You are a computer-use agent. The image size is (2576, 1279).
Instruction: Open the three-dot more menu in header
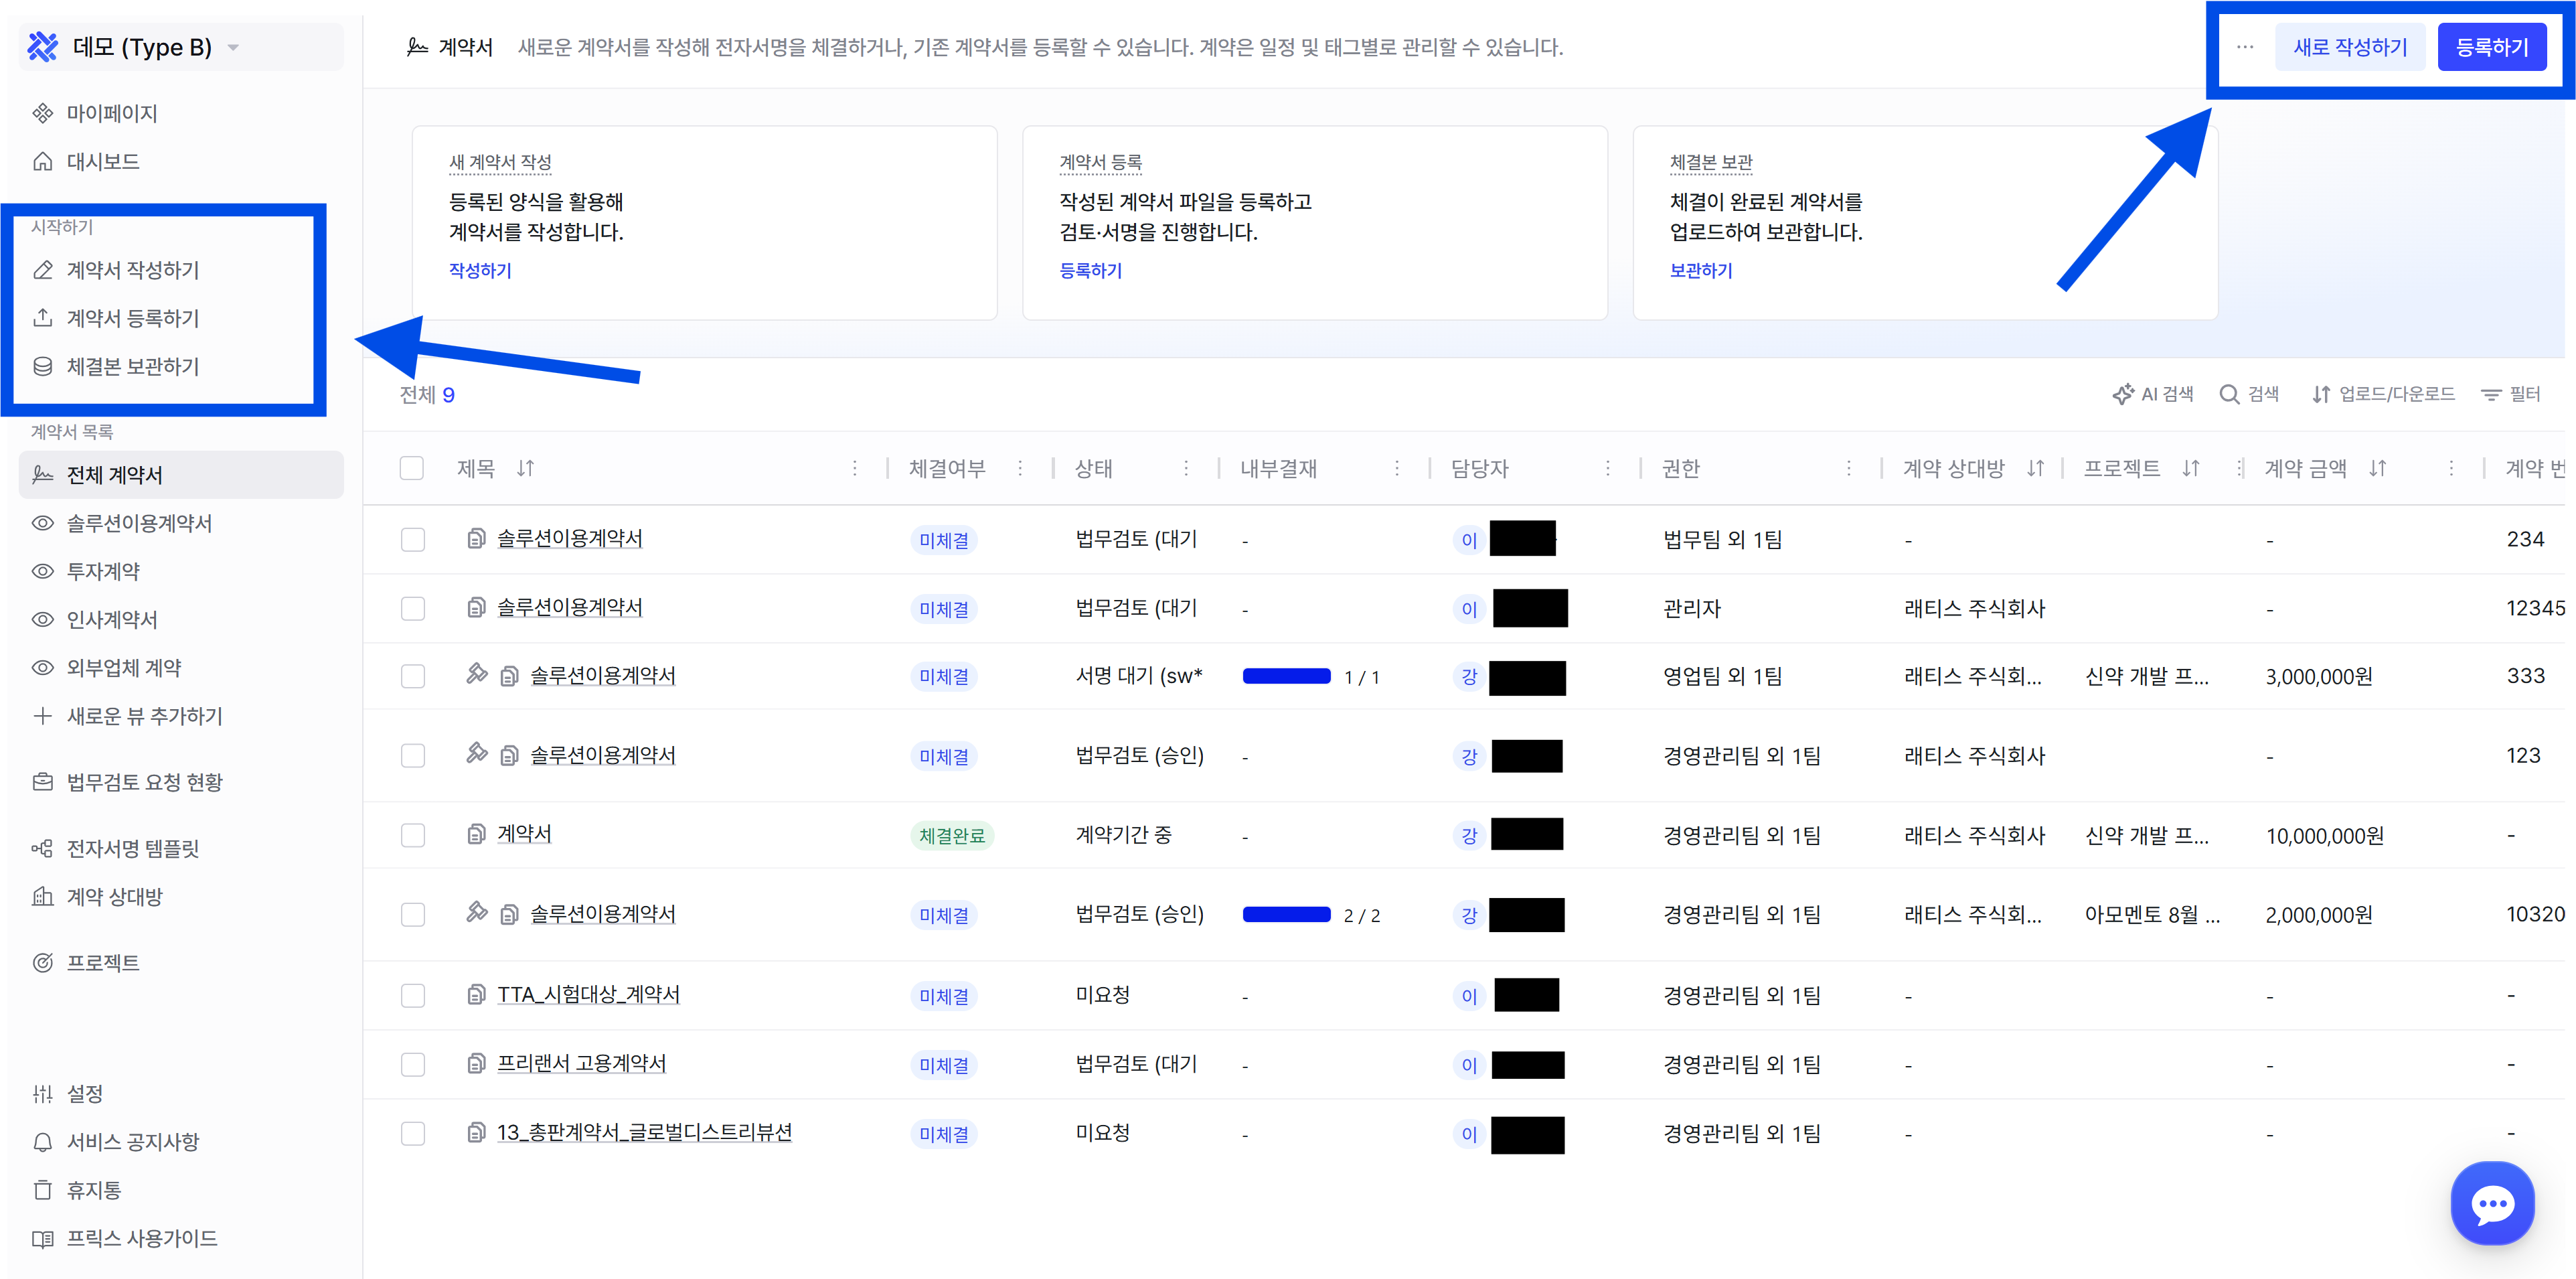coord(2245,47)
